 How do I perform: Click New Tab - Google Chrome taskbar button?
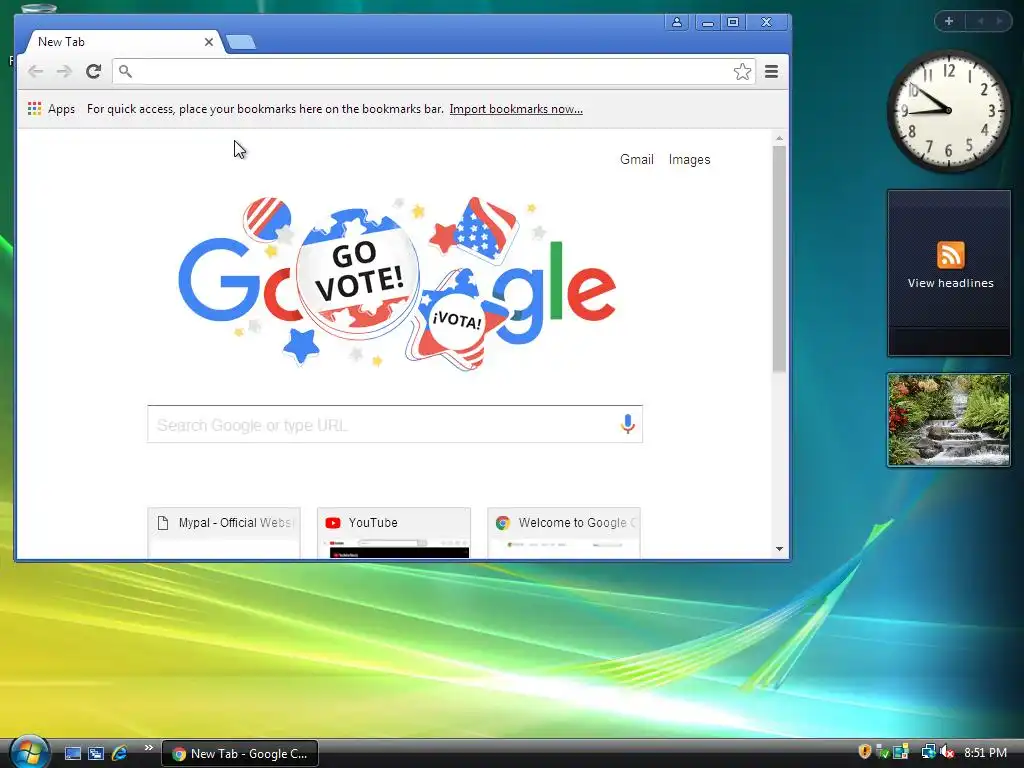(x=240, y=754)
